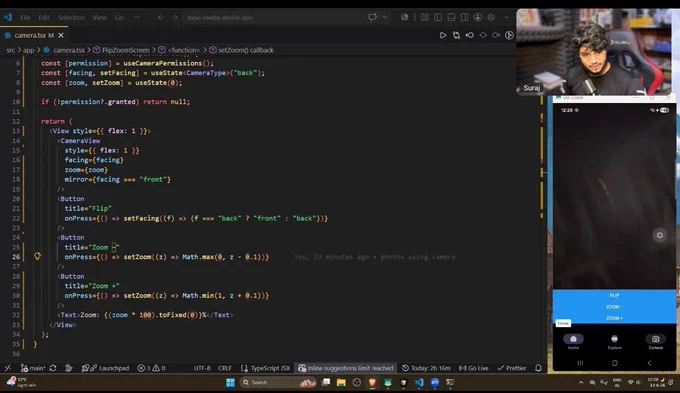Select the setZoom() callback breadcrumb

click(241, 50)
